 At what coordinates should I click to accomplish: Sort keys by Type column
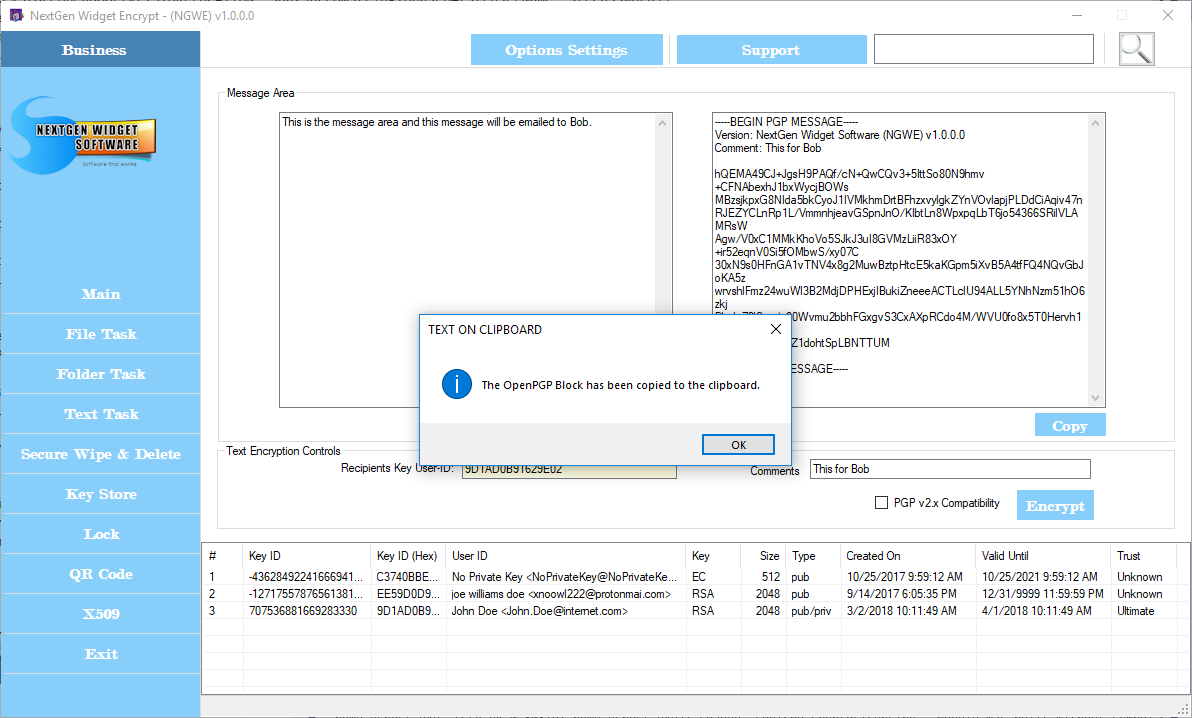pos(813,556)
